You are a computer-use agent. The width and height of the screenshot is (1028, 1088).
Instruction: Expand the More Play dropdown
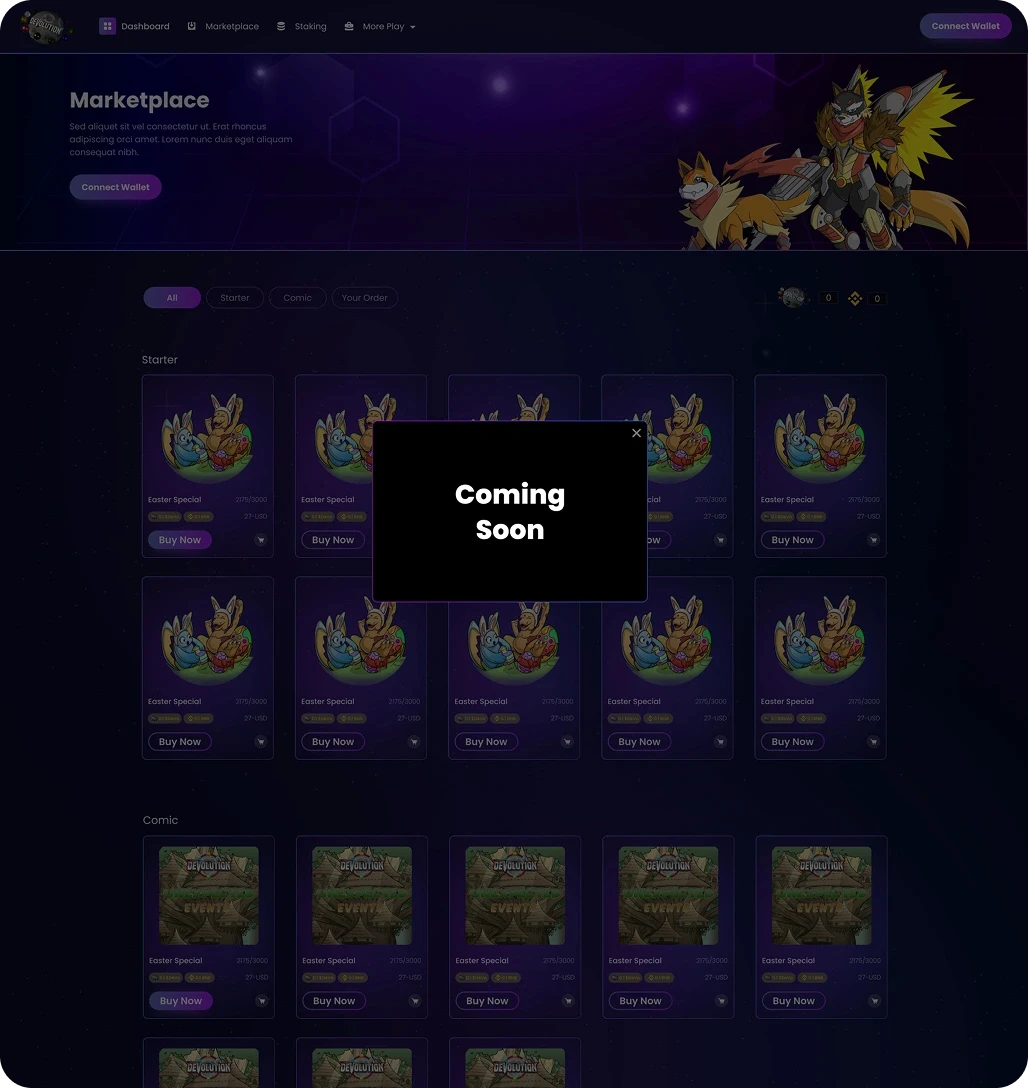pyautogui.click(x=388, y=26)
